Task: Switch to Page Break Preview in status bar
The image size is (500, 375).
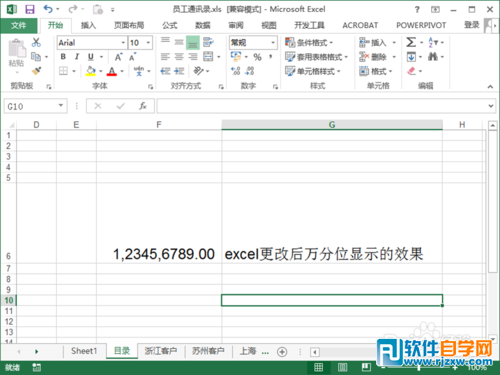Action: 366,367
